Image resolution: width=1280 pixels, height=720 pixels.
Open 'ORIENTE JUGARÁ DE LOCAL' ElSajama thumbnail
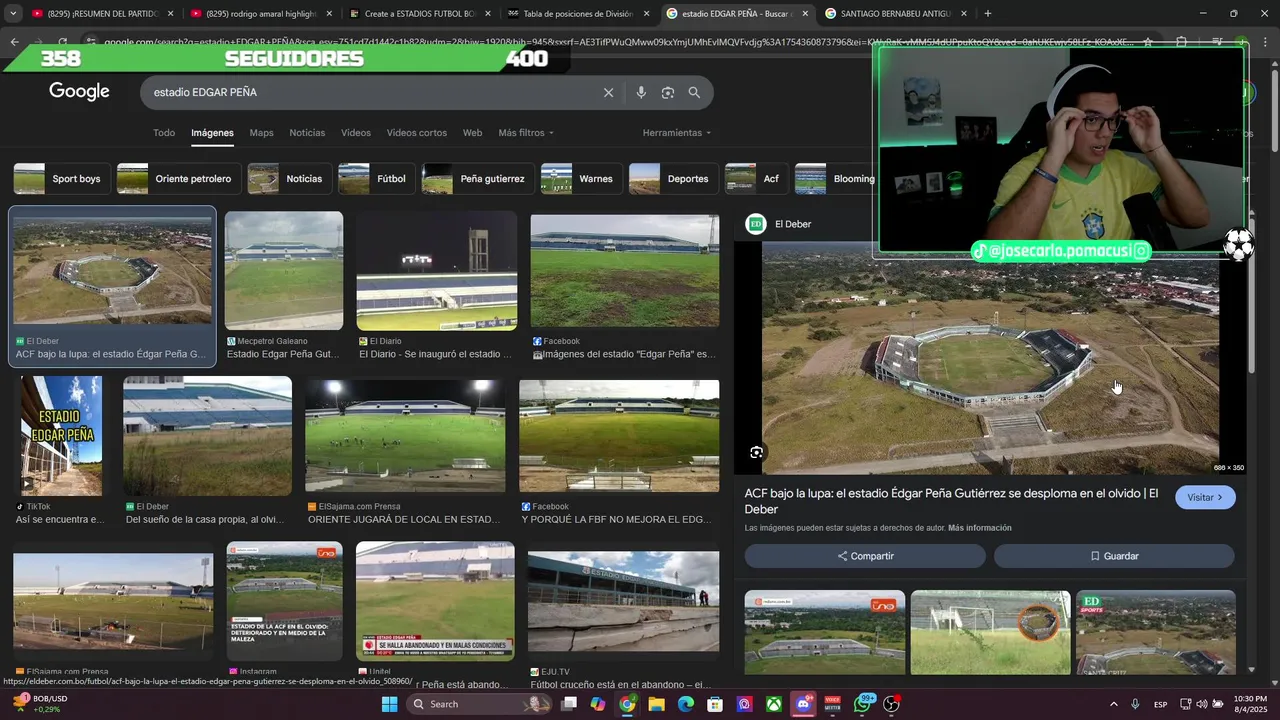(405, 436)
